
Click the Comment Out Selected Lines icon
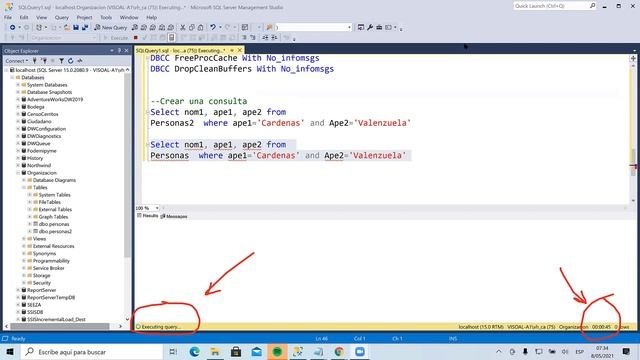pos(244,38)
